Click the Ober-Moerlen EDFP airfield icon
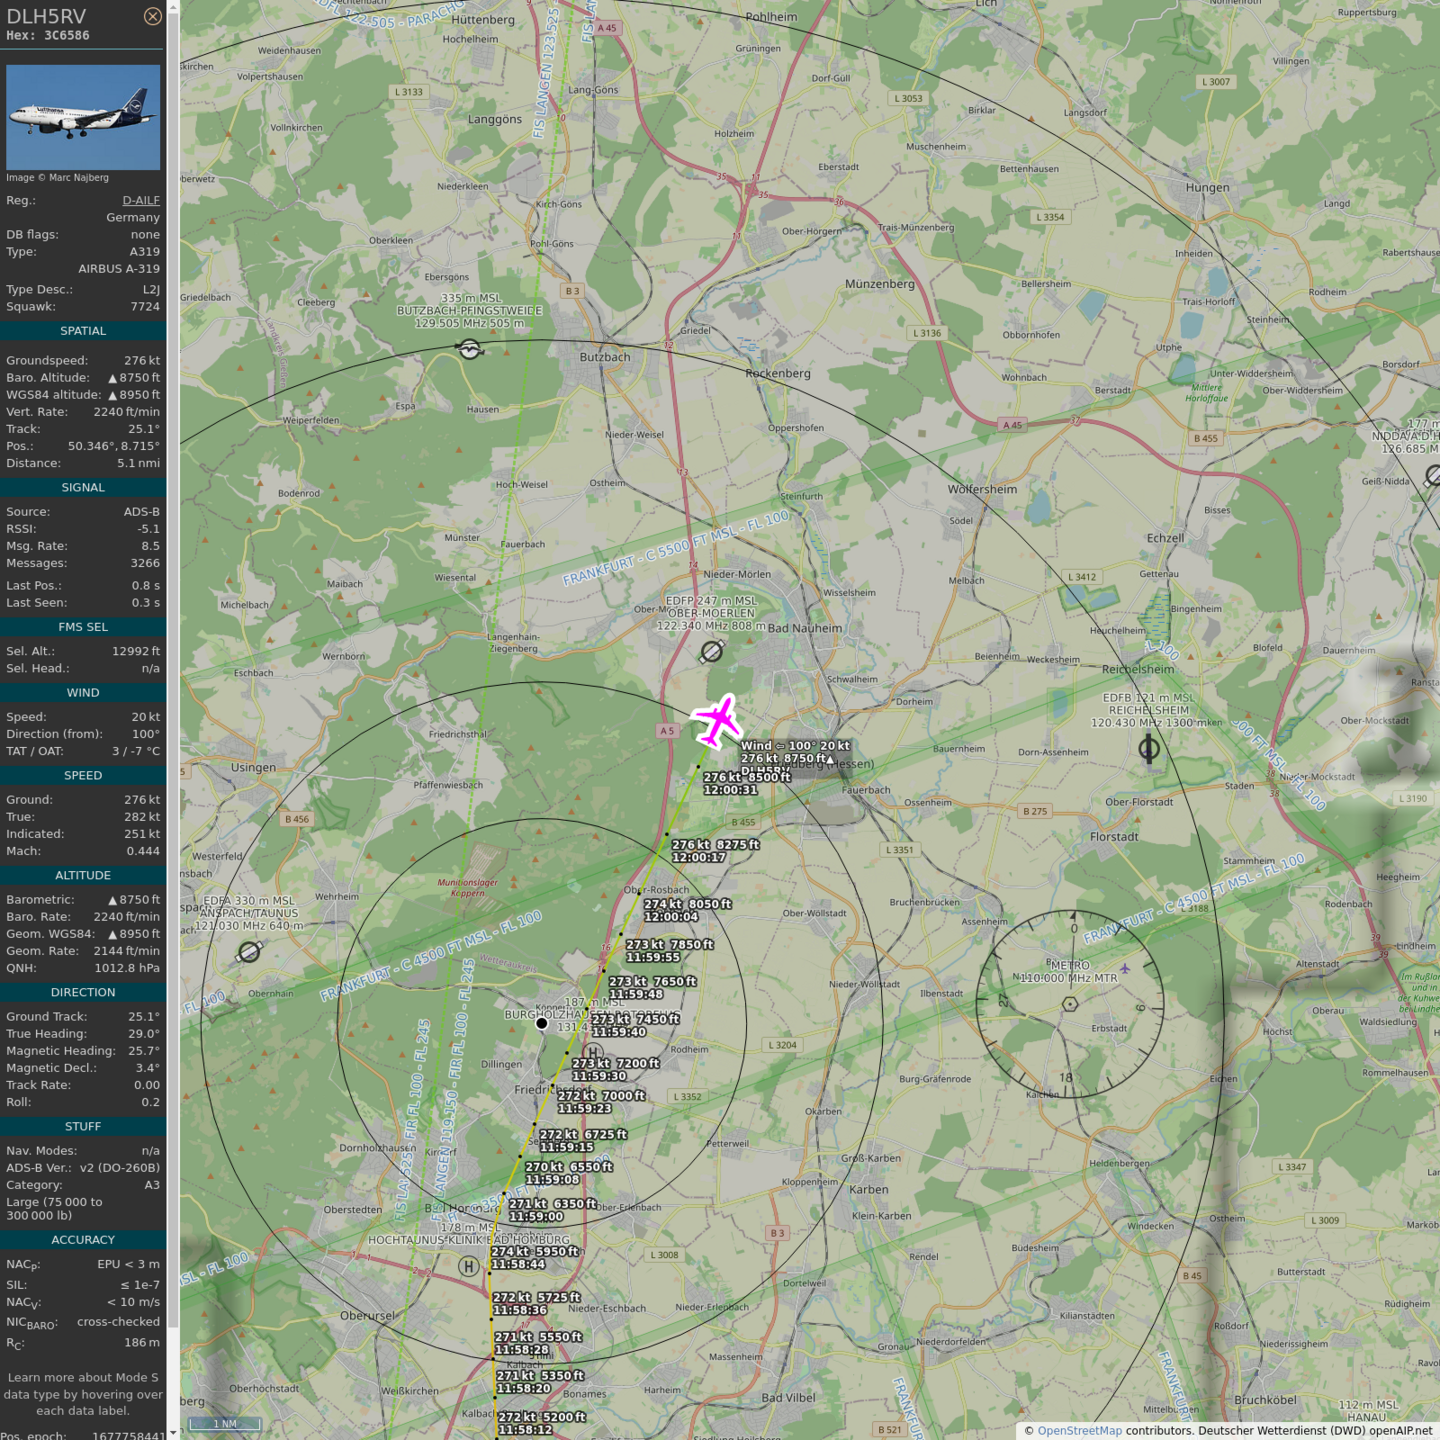 click(711, 652)
